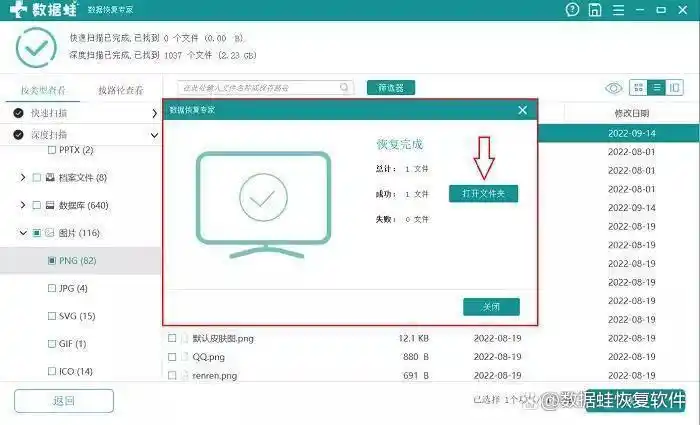Screen dimensions: 700x425
Task: Click the save scan result icon
Action: pyautogui.click(x=595, y=9)
